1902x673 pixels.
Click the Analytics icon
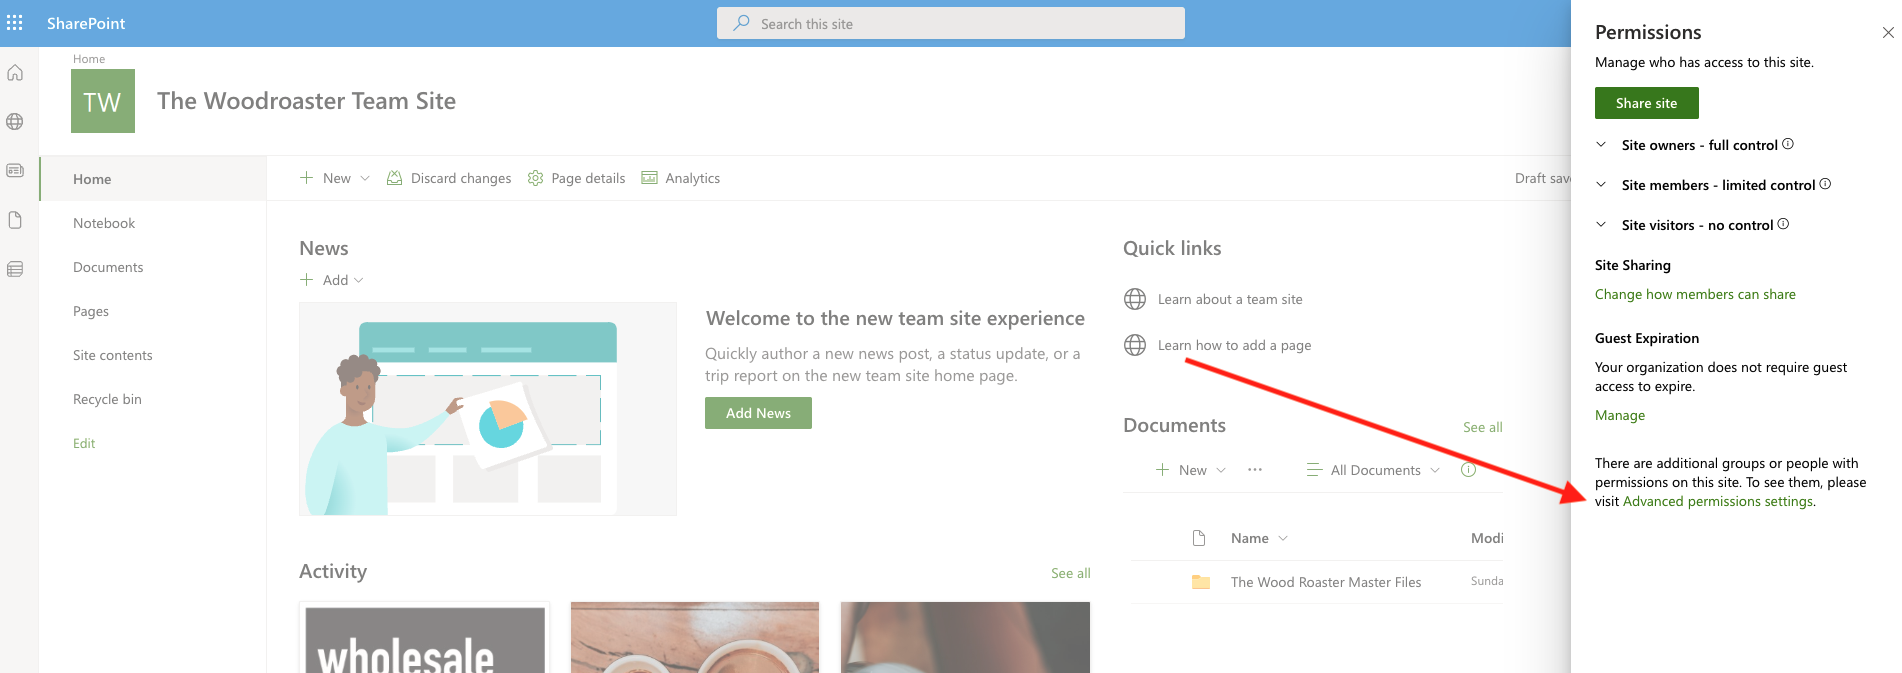(650, 178)
